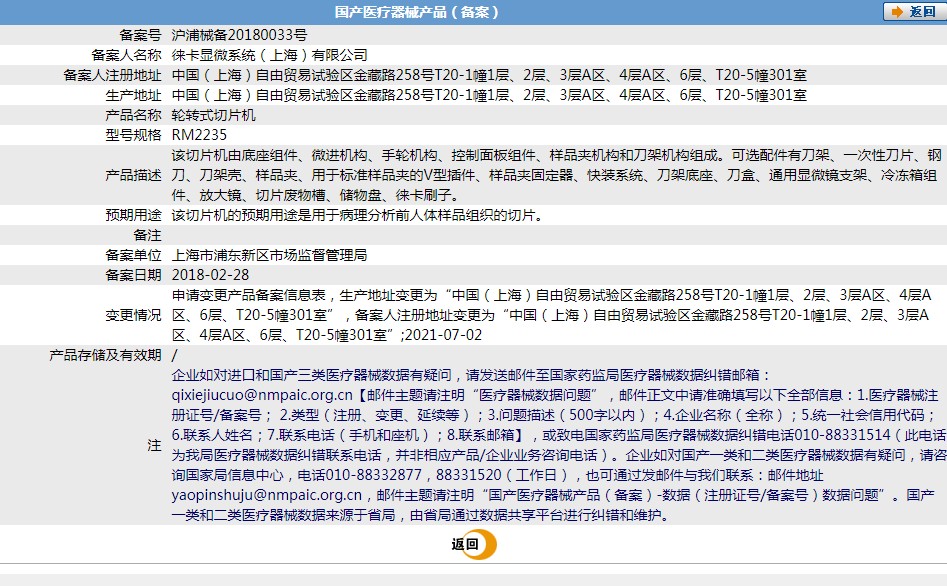947x586 pixels.
Task: Click the label 备注
Action: pyautogui.click(x=147, y=235)
